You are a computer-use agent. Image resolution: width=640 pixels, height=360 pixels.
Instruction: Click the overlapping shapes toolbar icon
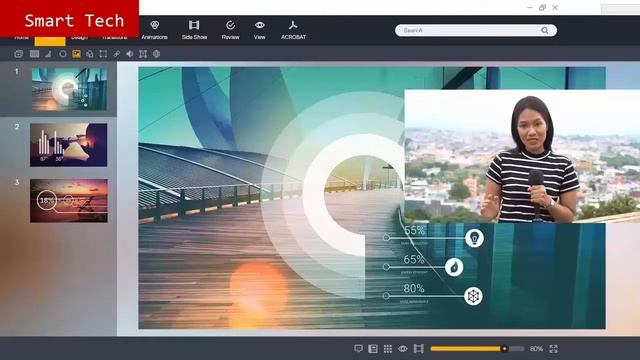(x=90, y=54)
